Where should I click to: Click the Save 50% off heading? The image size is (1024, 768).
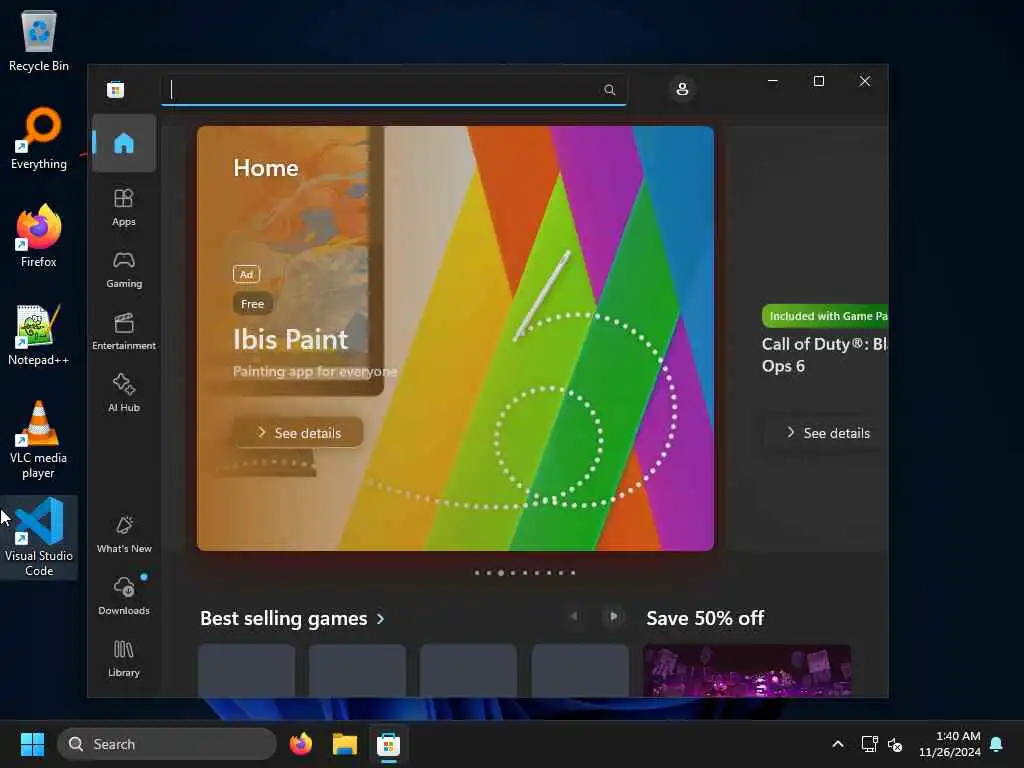[x=705, y=618]
